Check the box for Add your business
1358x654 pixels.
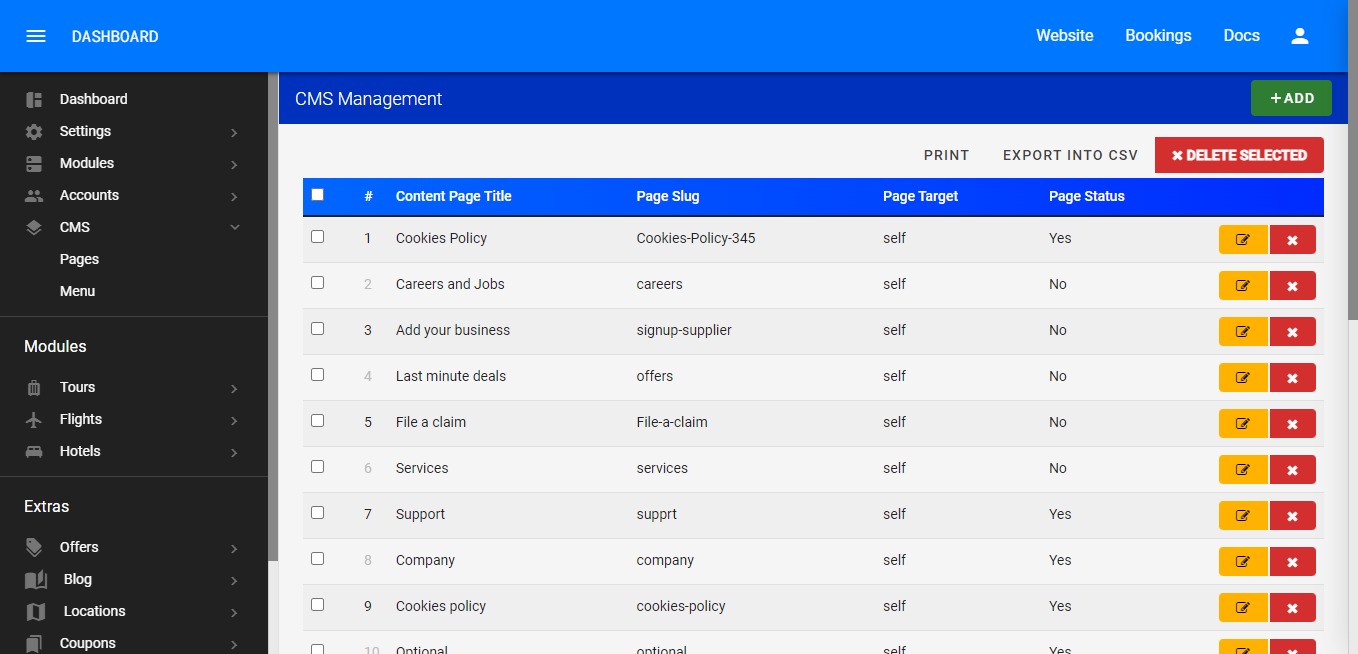click(318, 329)
